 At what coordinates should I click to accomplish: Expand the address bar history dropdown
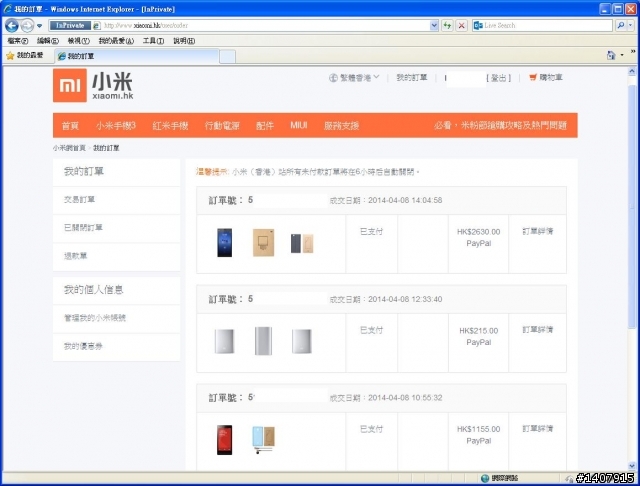point(434,25)
